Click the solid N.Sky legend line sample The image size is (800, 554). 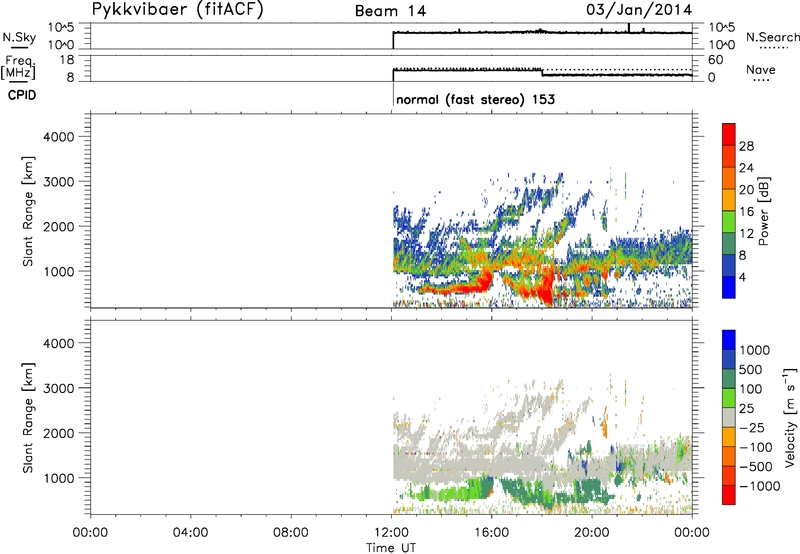click(x=19, y=48)
